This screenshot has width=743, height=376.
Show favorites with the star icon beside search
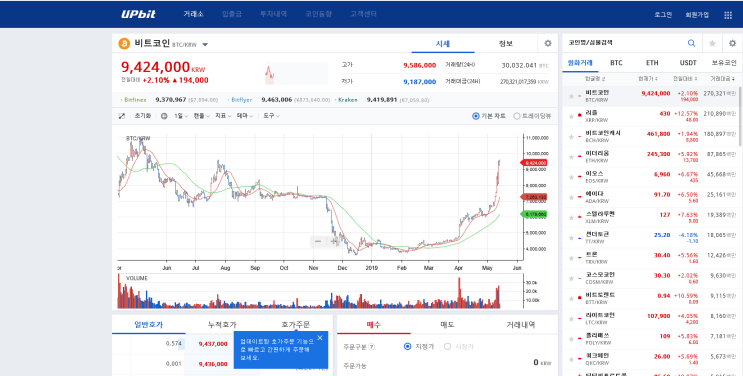pyautogui.click(x=712, y=43)
